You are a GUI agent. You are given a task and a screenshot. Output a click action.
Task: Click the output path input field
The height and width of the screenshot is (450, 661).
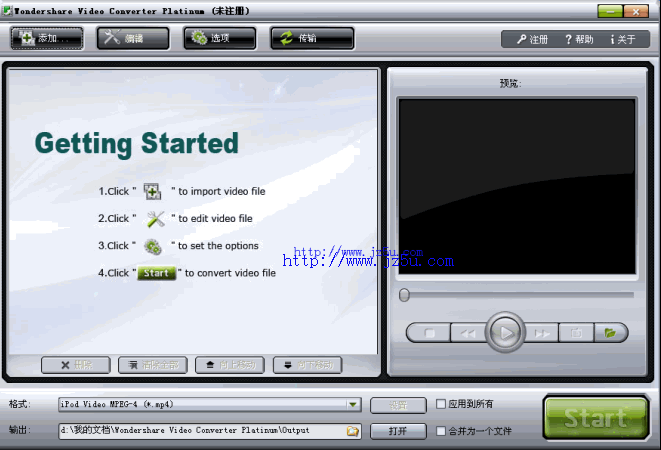[210, 431]
